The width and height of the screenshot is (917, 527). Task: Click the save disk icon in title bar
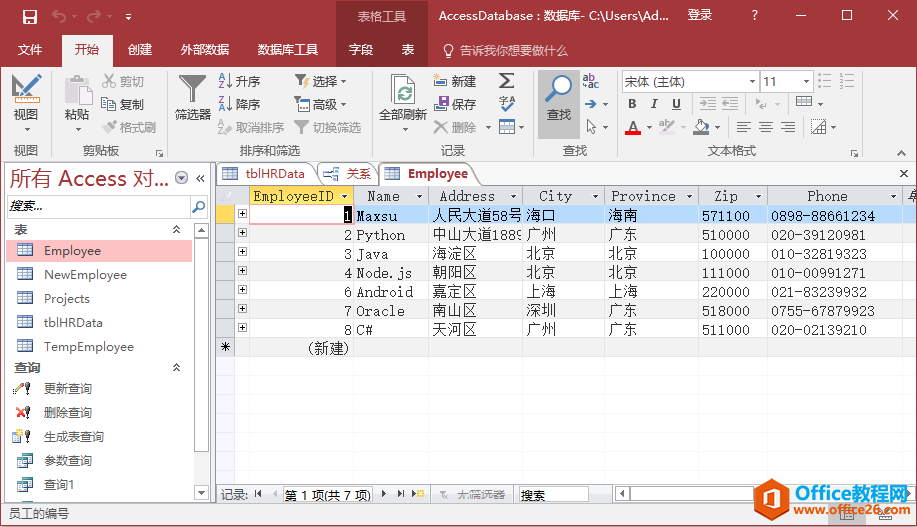[x=29, y=16]
